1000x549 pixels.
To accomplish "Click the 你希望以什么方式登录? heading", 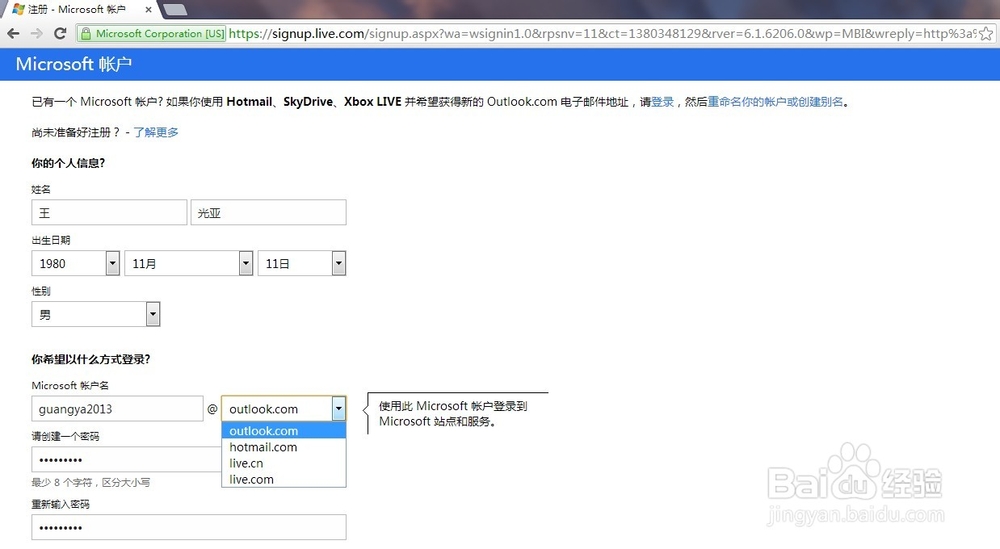I will (x=91, y=359).
